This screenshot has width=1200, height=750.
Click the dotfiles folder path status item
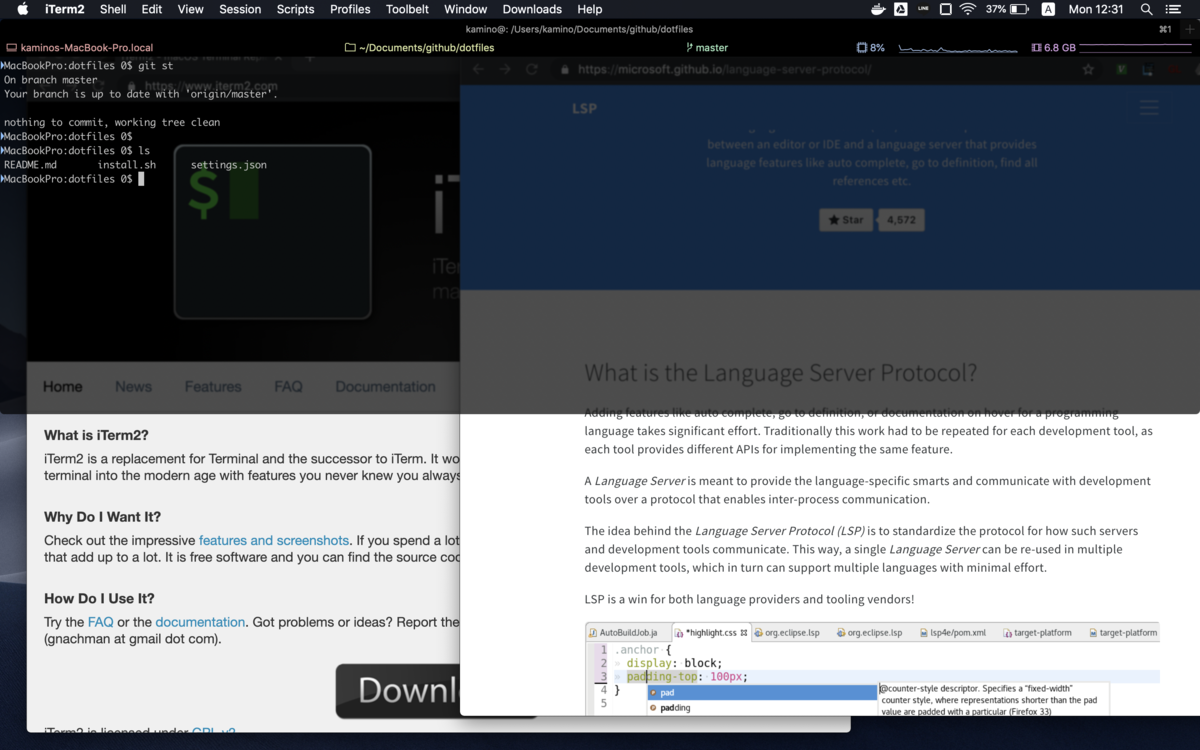419,47
